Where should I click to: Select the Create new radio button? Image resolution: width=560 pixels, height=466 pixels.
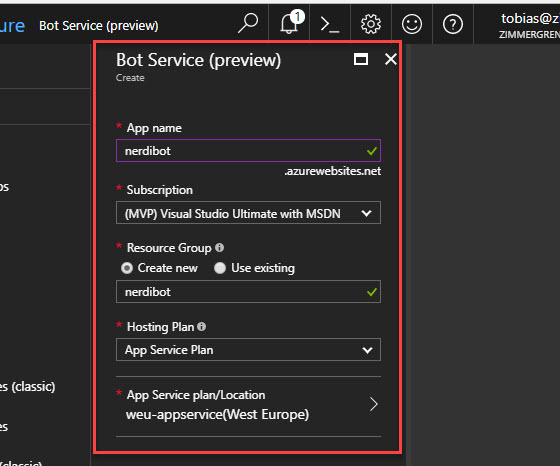127,268
